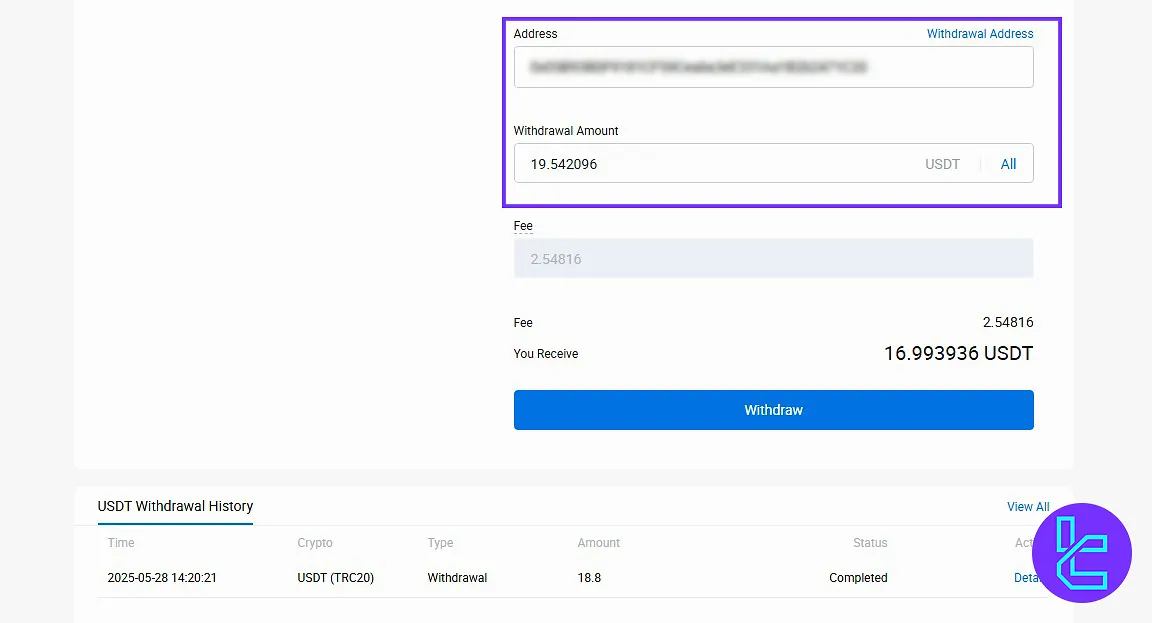Click the Time column header
This screenshot has width=1152, height=623.
[120, 543]
